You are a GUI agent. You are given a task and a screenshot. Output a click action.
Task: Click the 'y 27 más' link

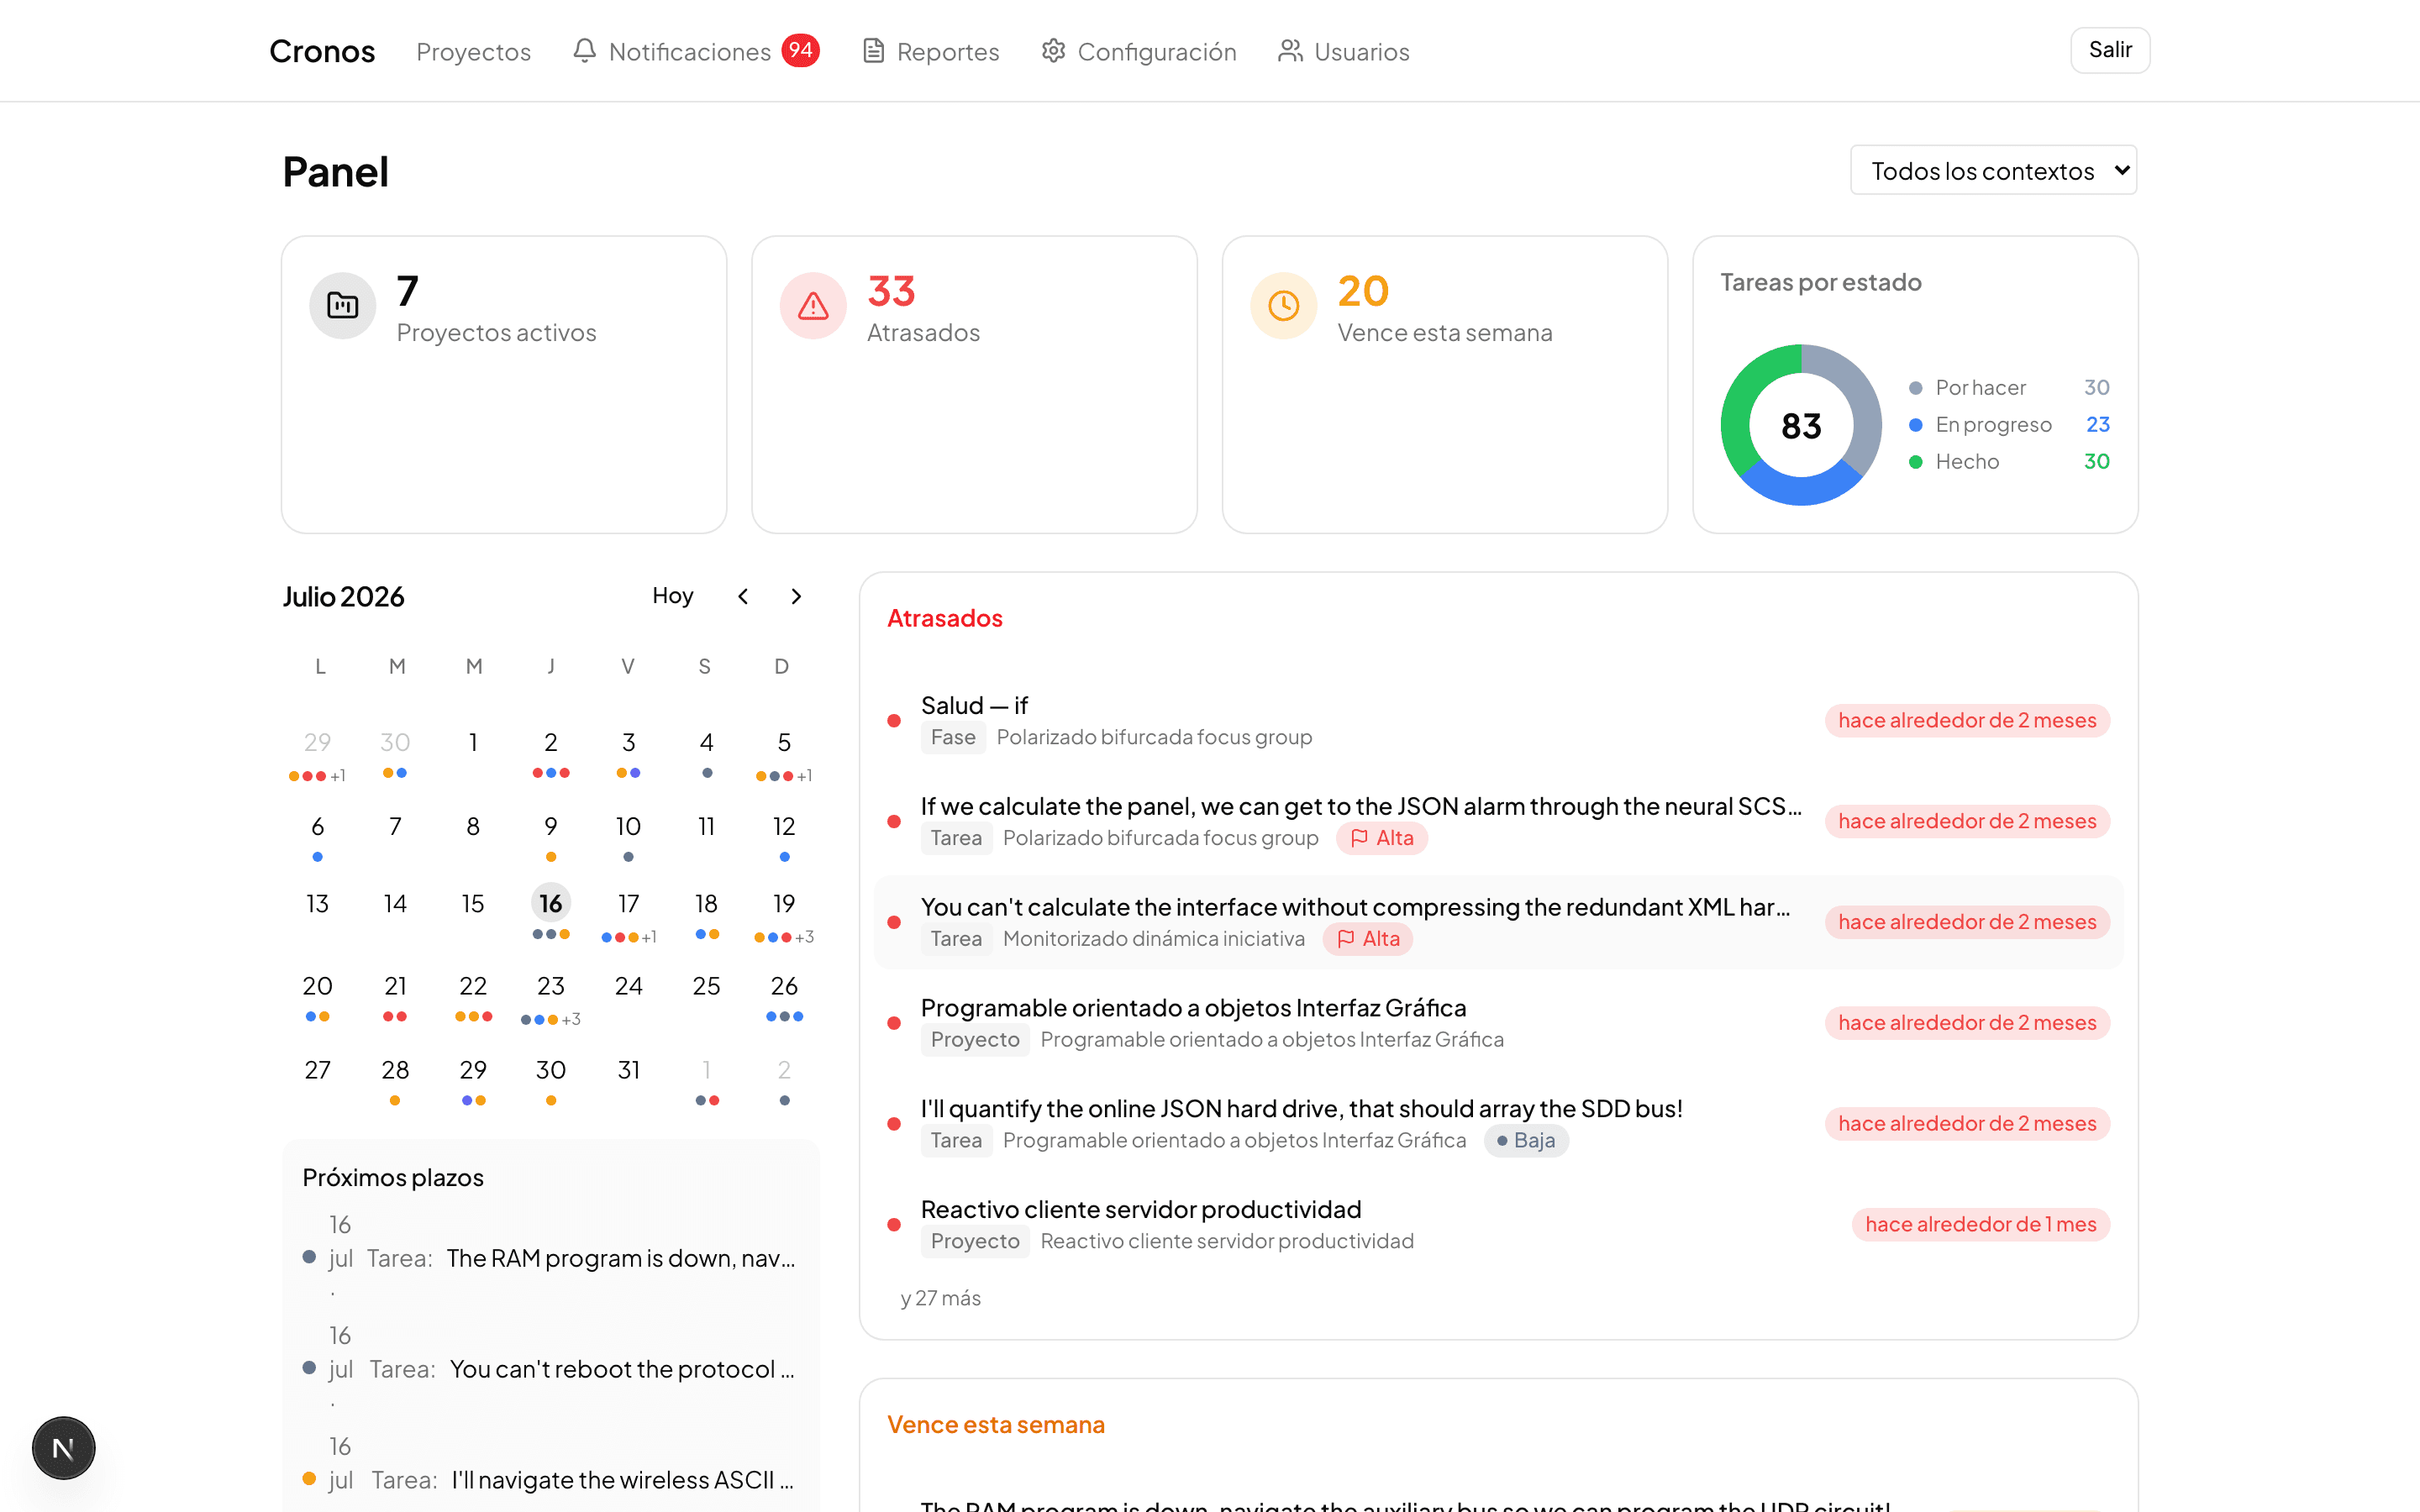940,1298
